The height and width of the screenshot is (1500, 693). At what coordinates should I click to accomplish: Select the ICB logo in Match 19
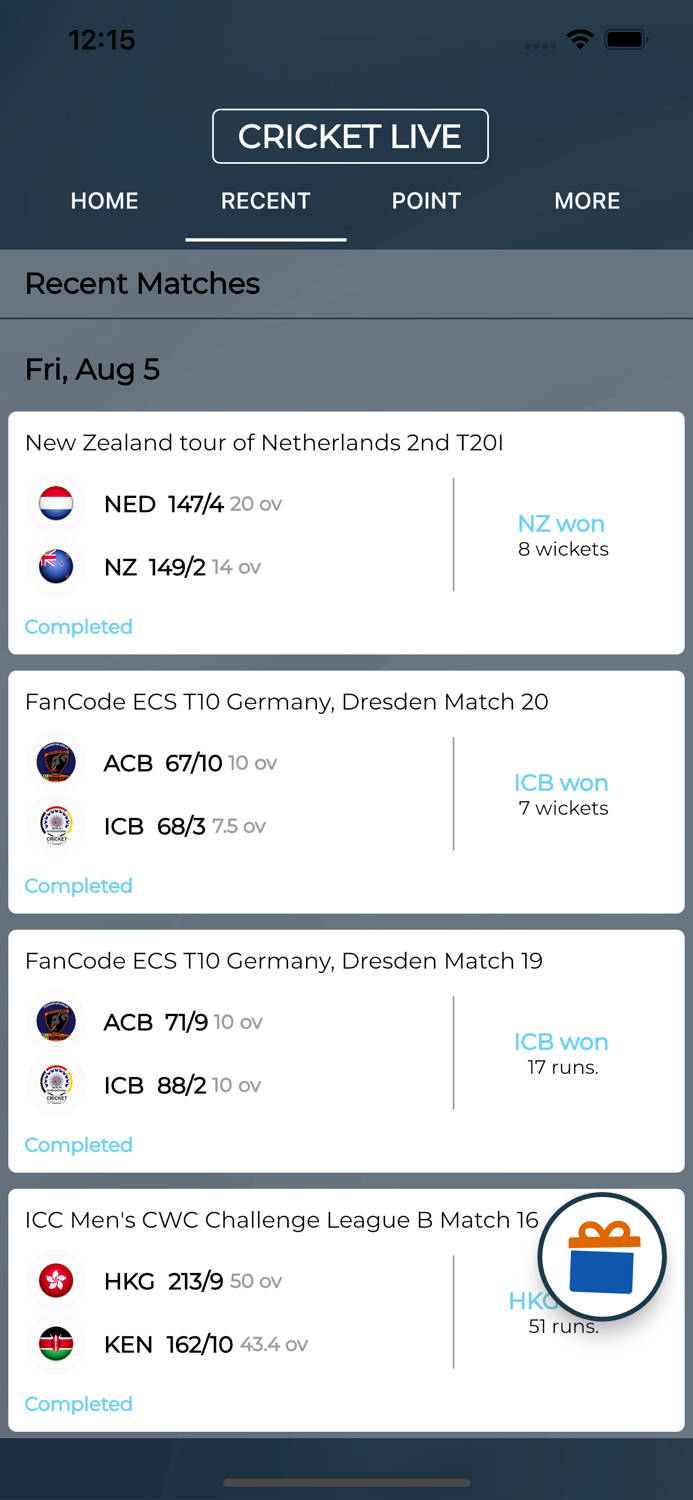click(56, 1085)
